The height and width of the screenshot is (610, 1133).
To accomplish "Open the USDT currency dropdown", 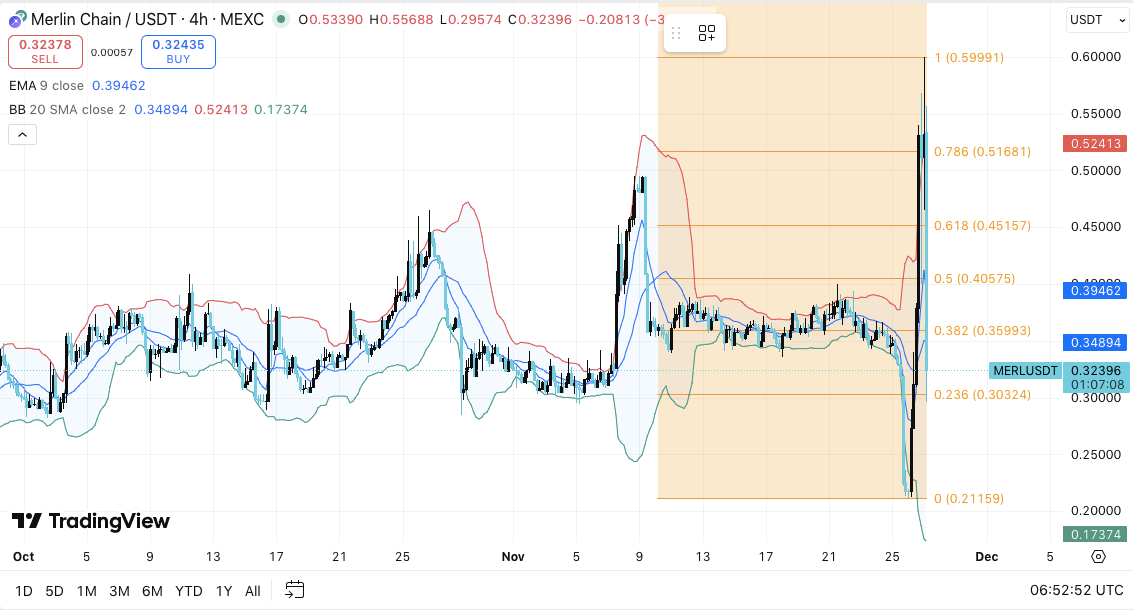I will (x=1098, y=20).
